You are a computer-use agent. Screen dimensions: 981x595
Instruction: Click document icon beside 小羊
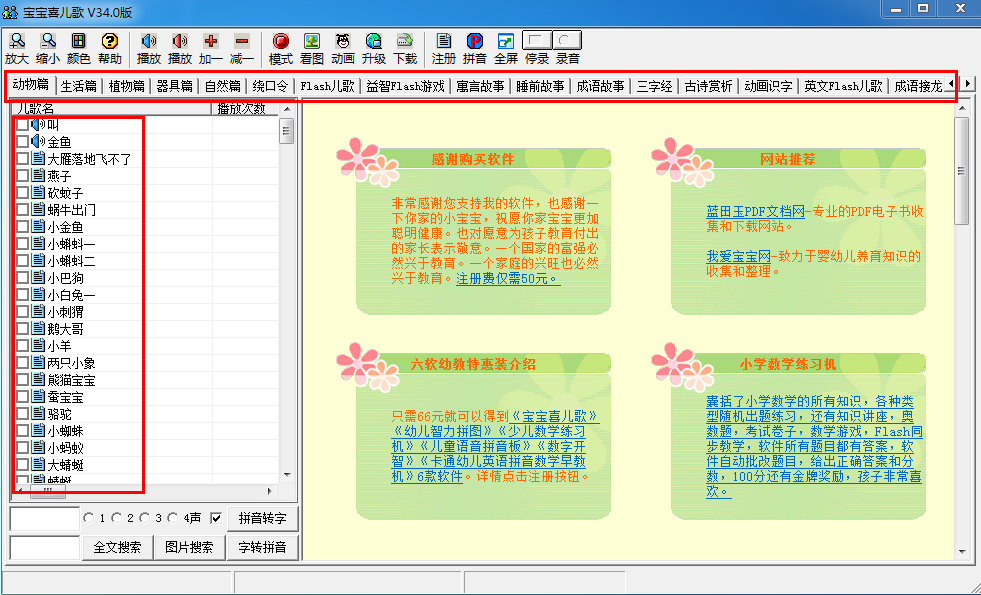pos(38,345)
